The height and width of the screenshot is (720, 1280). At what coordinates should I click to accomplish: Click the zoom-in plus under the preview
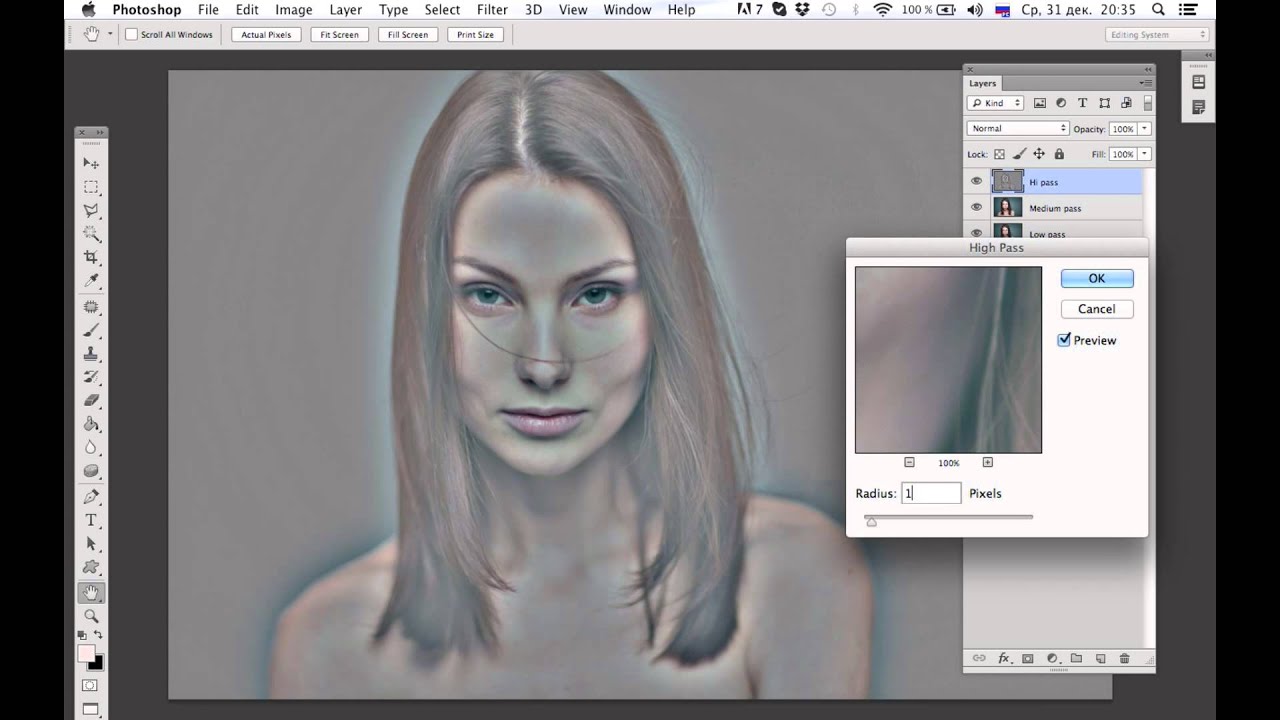(x=988, y=462)
